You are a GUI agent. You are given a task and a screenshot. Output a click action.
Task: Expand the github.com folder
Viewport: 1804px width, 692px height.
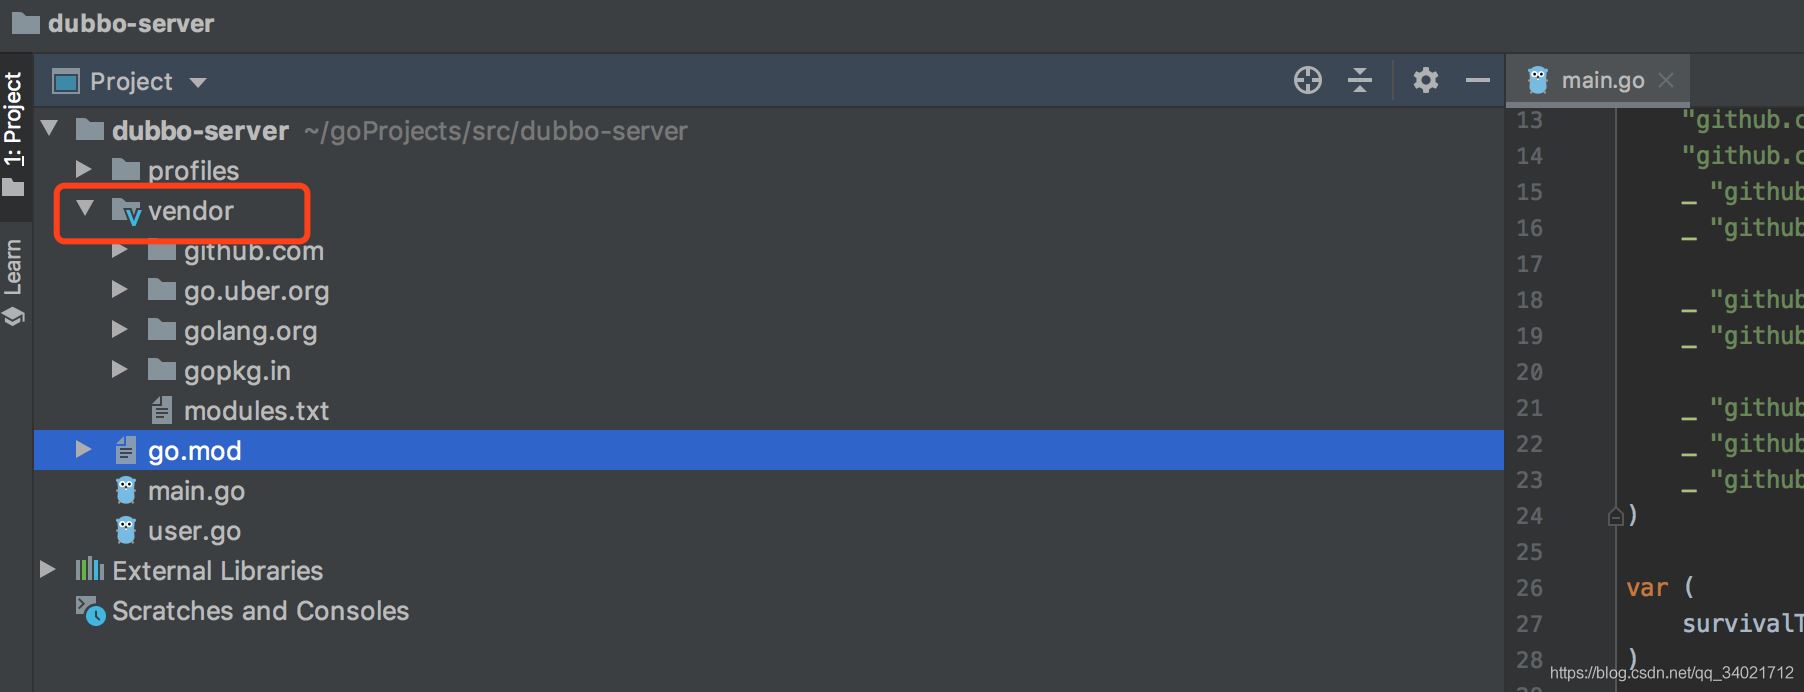coord(120,250)
